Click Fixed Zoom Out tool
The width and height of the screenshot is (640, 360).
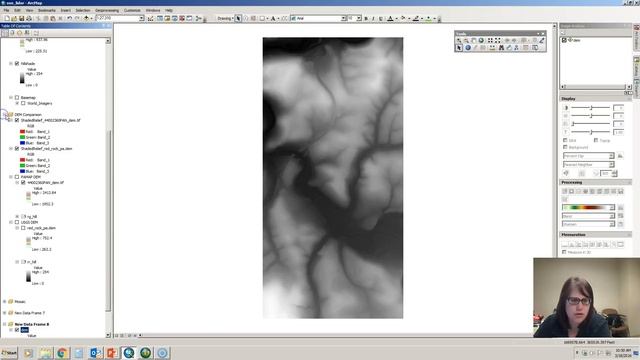coord(498,40)
